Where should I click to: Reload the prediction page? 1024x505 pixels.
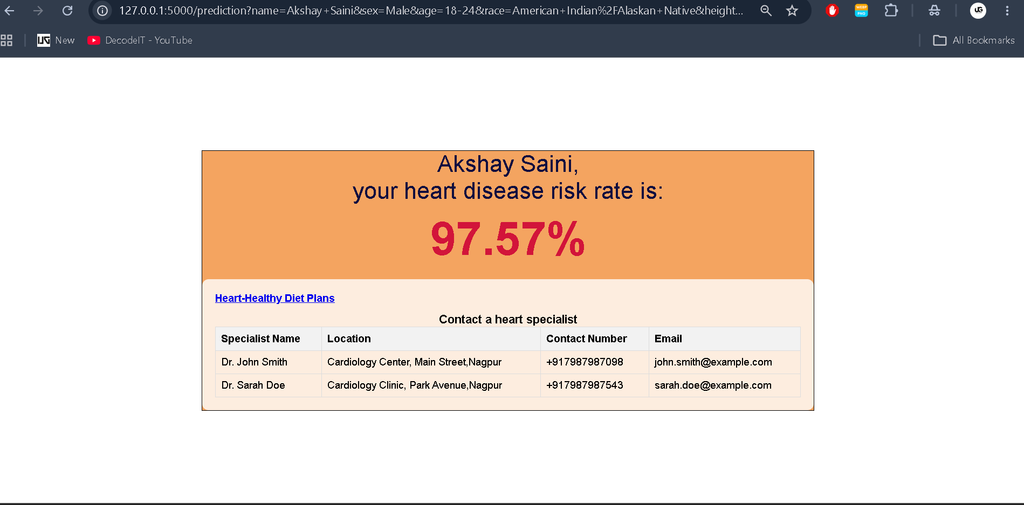pos(67,10)
